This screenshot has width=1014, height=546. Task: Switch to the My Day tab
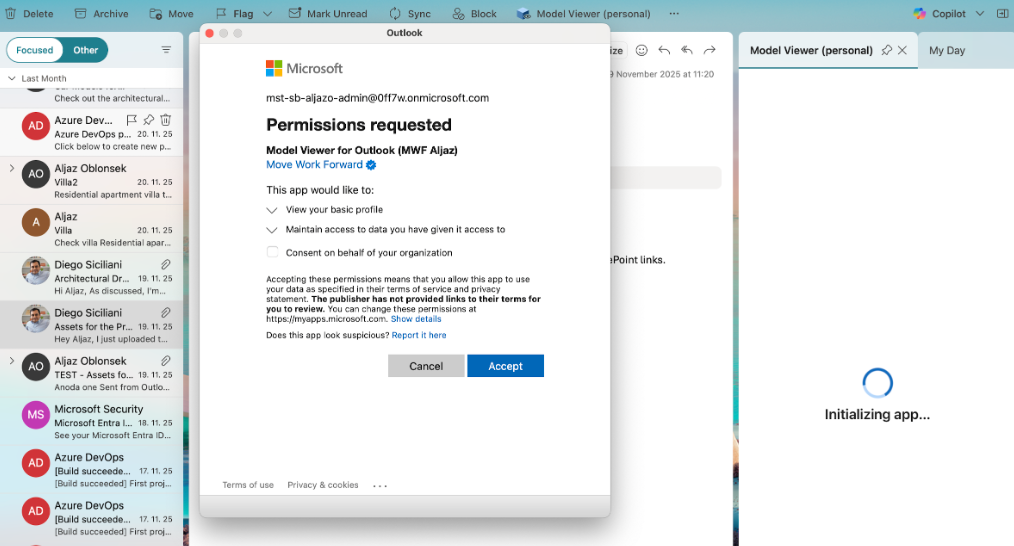coord(947,50)
